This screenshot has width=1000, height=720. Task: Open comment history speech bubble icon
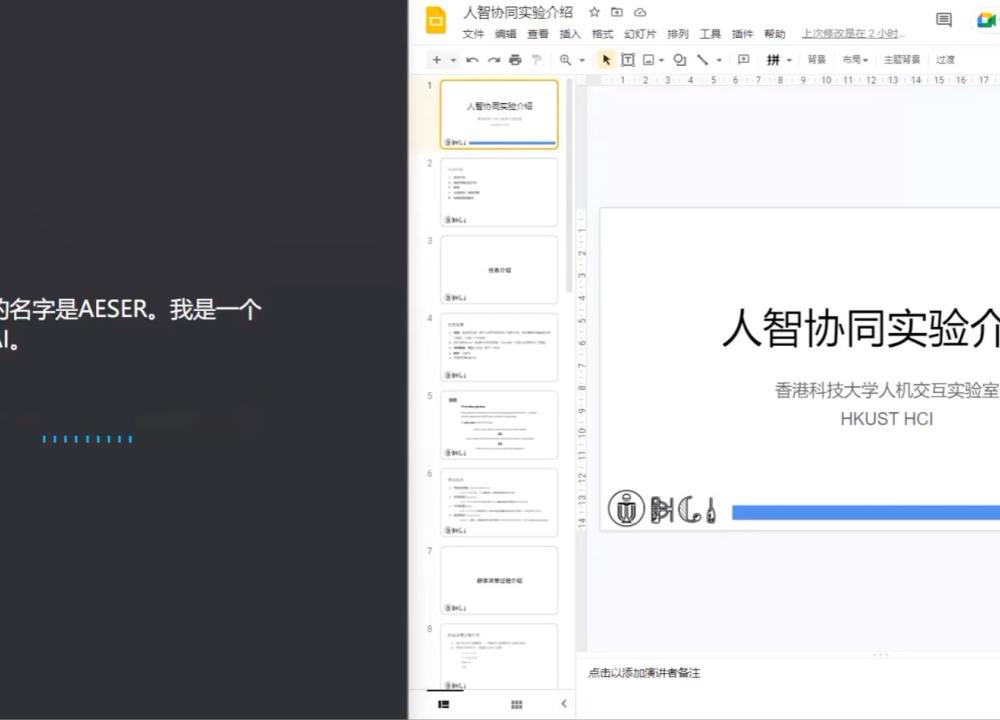(943, 20)
